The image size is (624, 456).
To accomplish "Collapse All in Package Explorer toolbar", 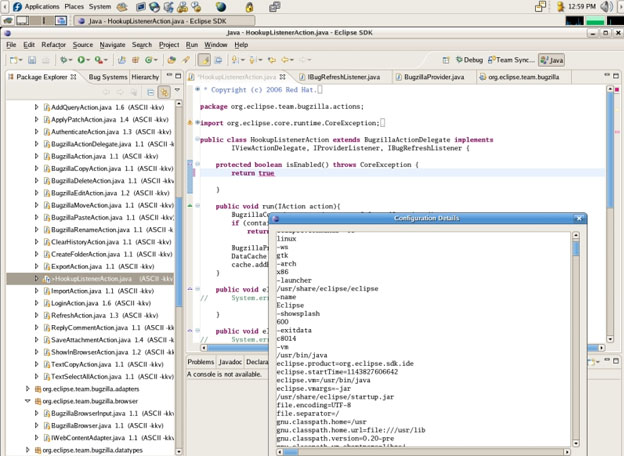I will 150,92.
